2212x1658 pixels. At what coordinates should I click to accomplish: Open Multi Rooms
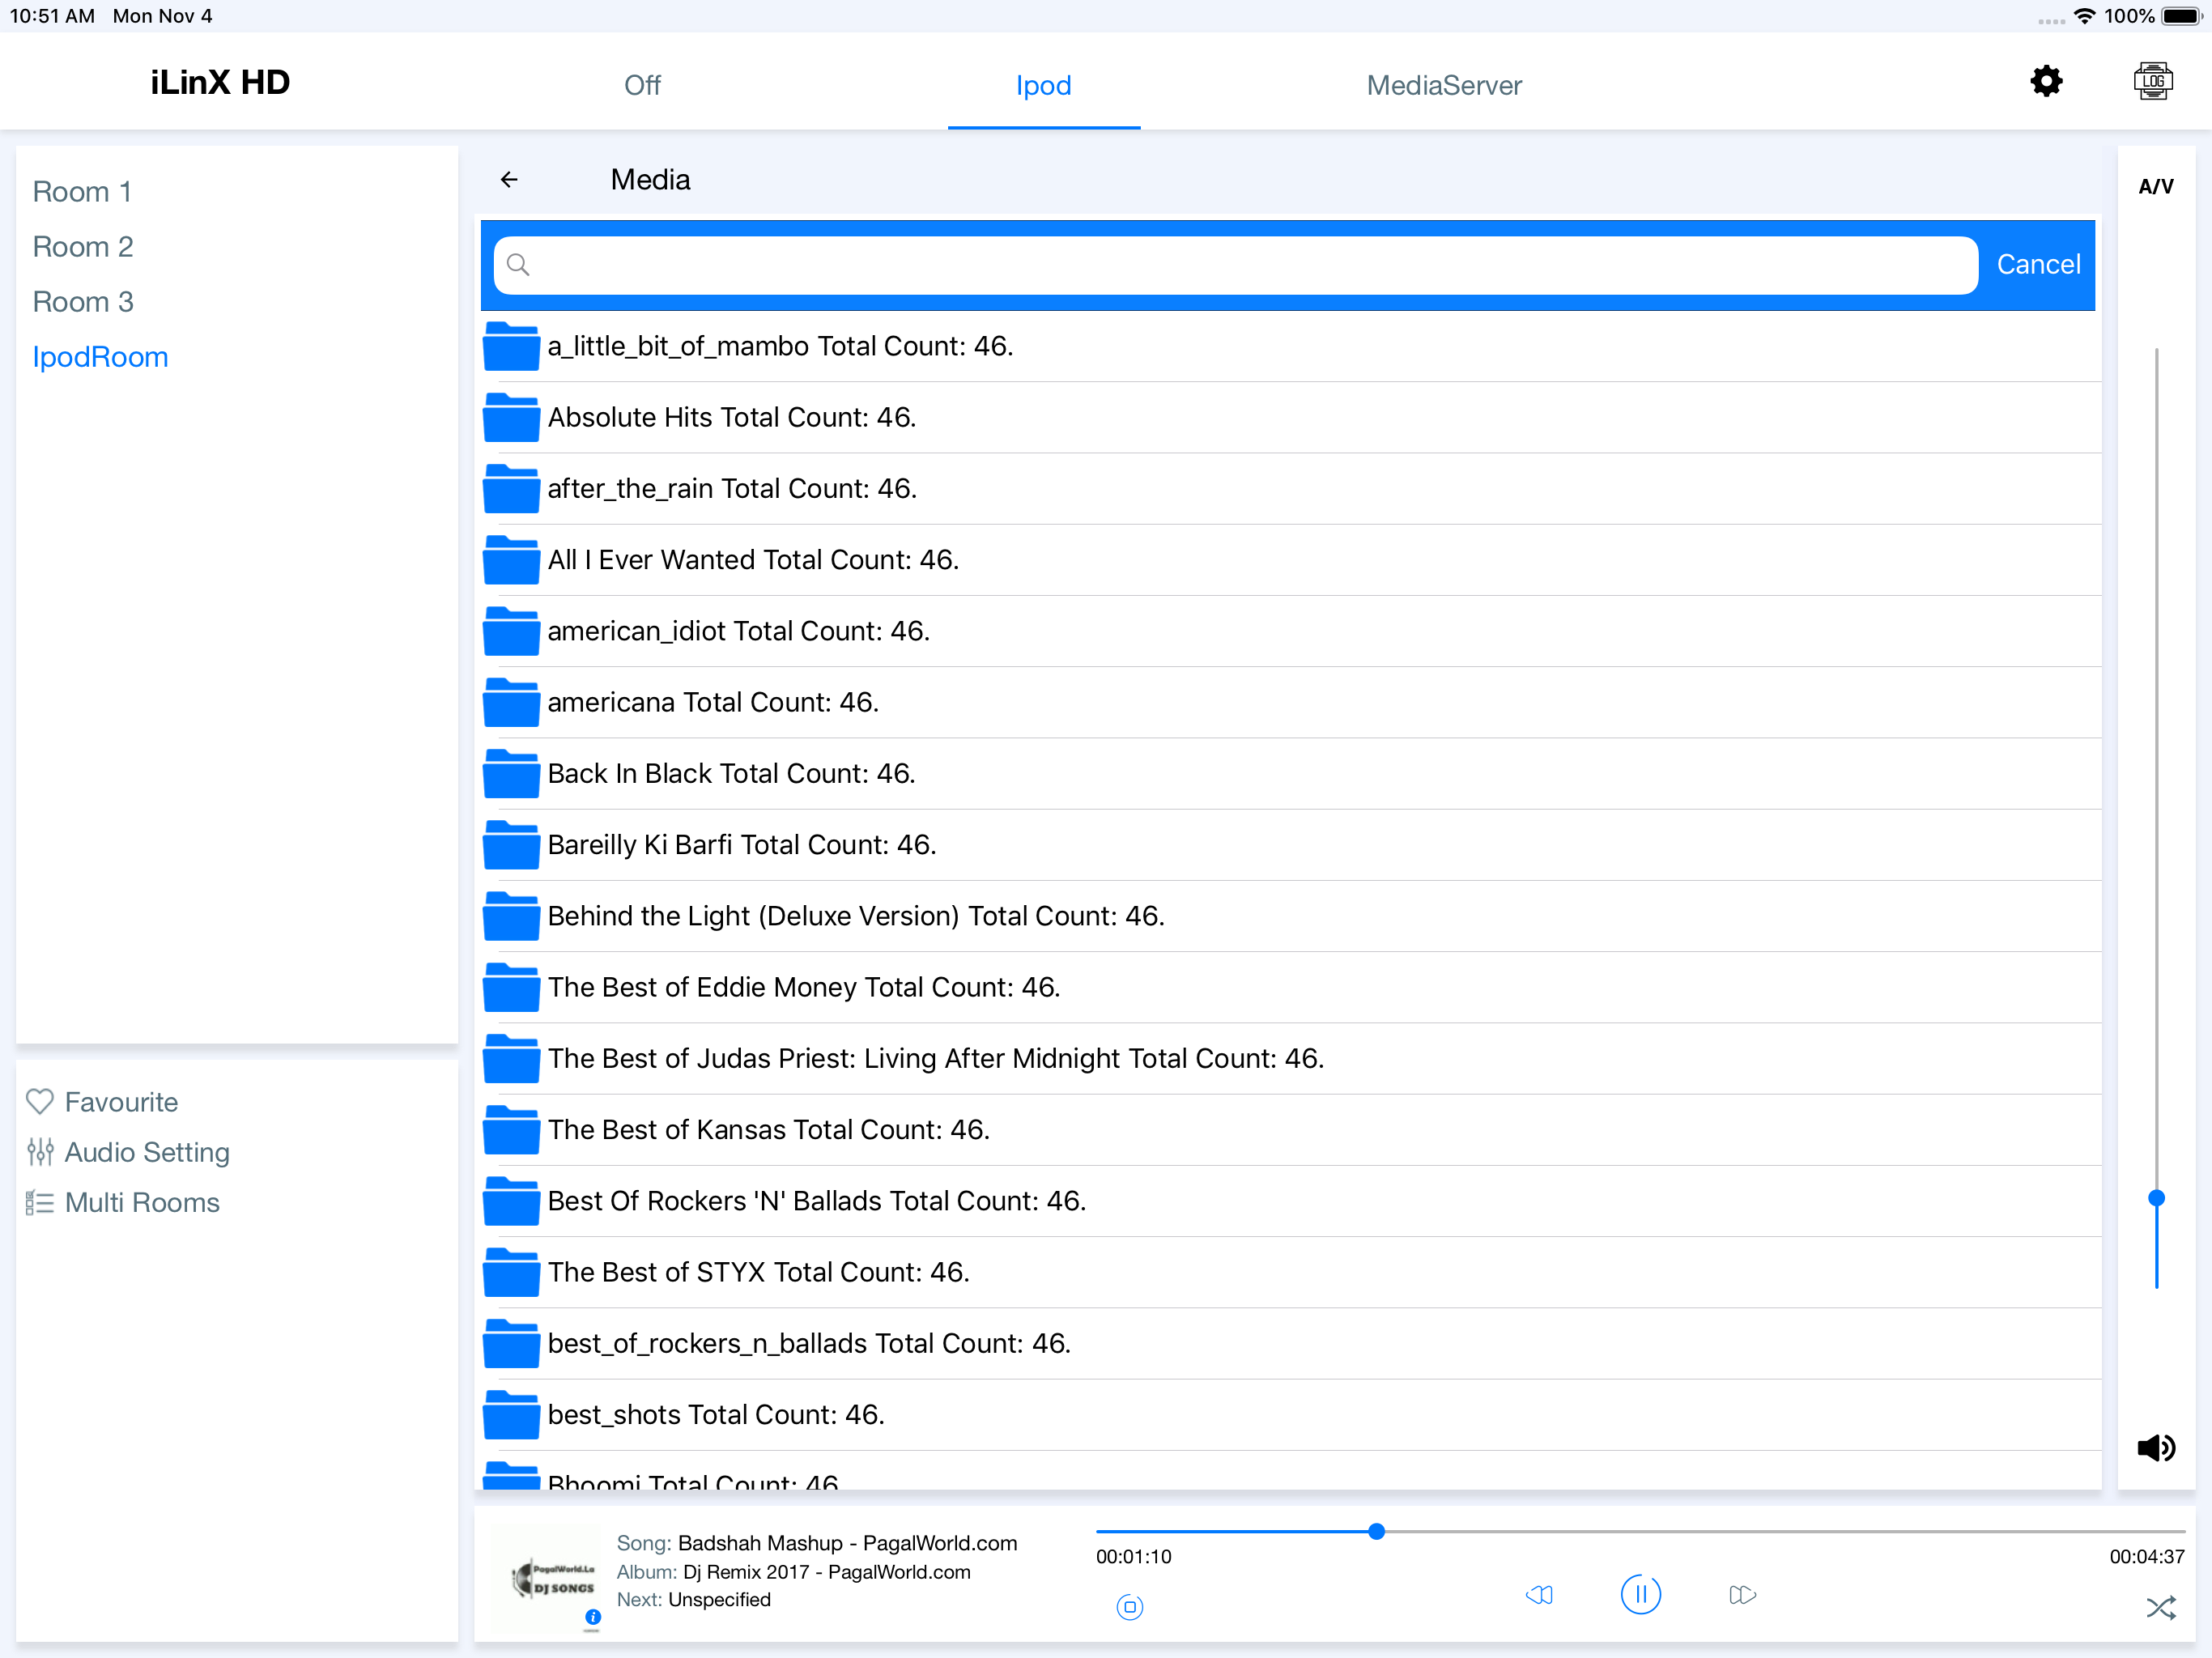pyautogui.click(x=142, y=1202)
